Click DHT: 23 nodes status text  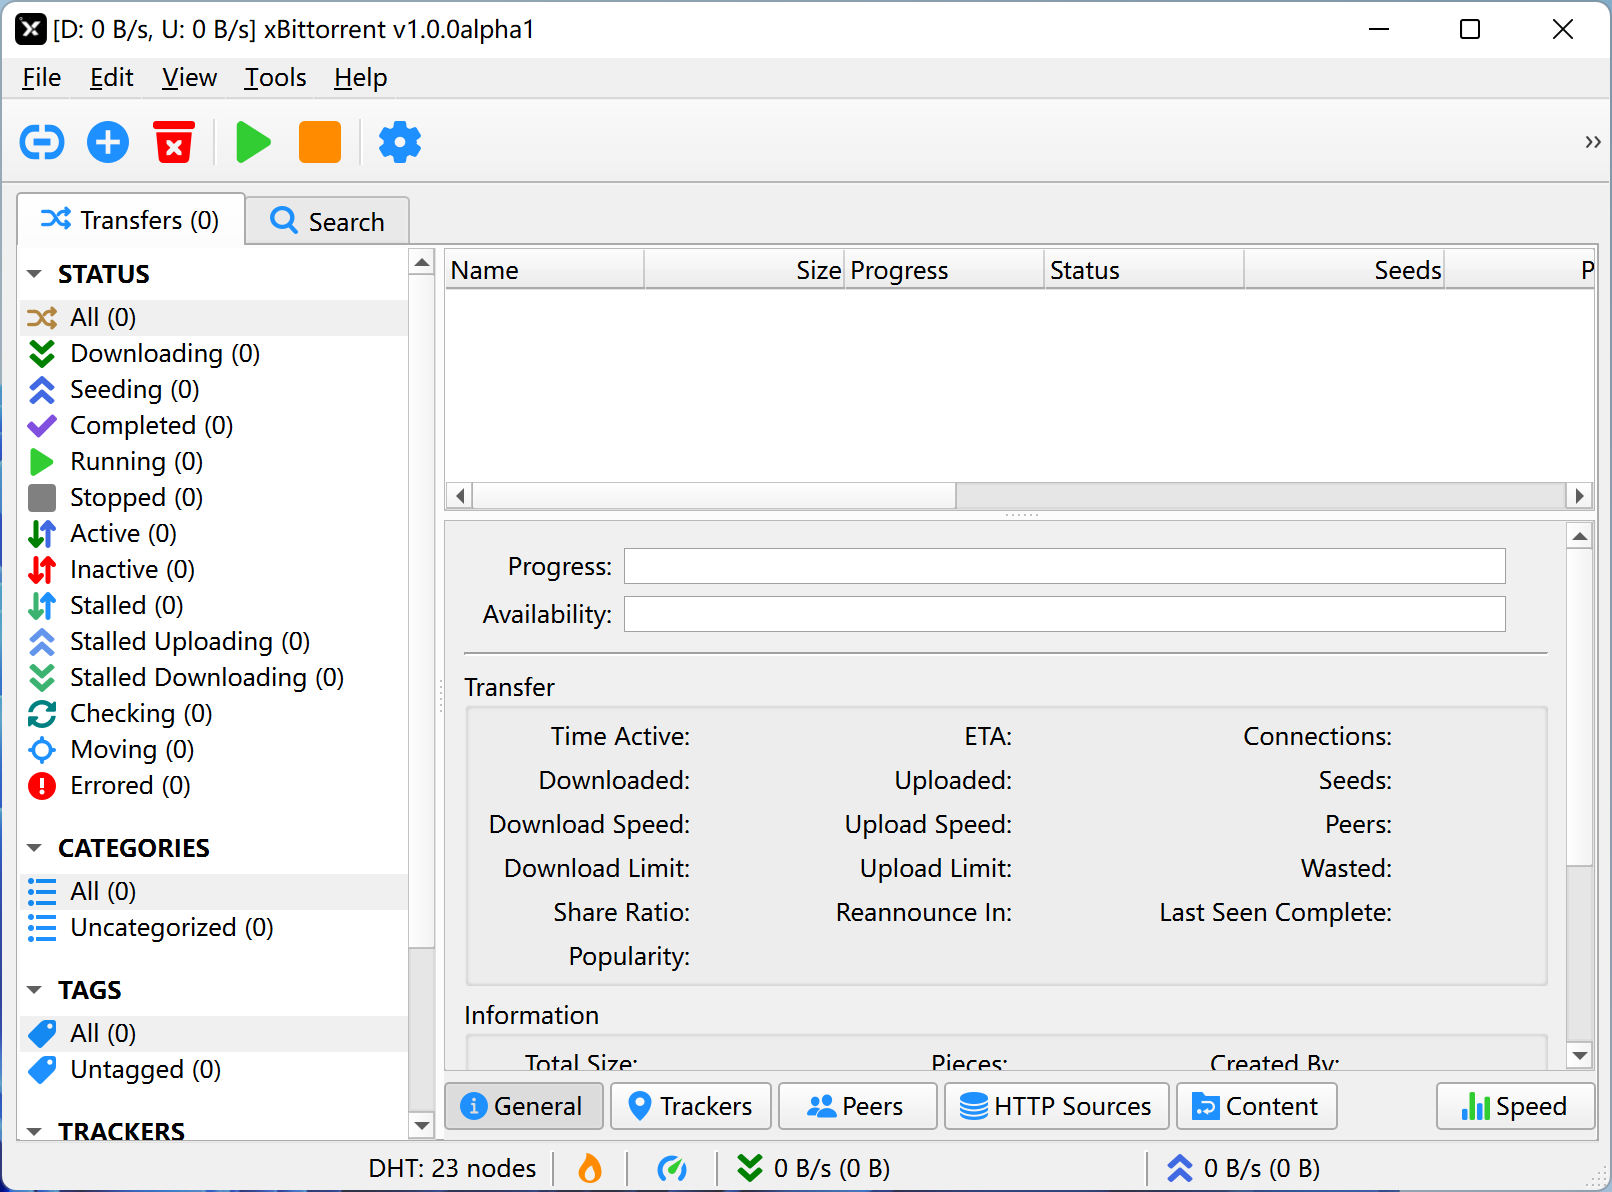(x=452, y=1168)
